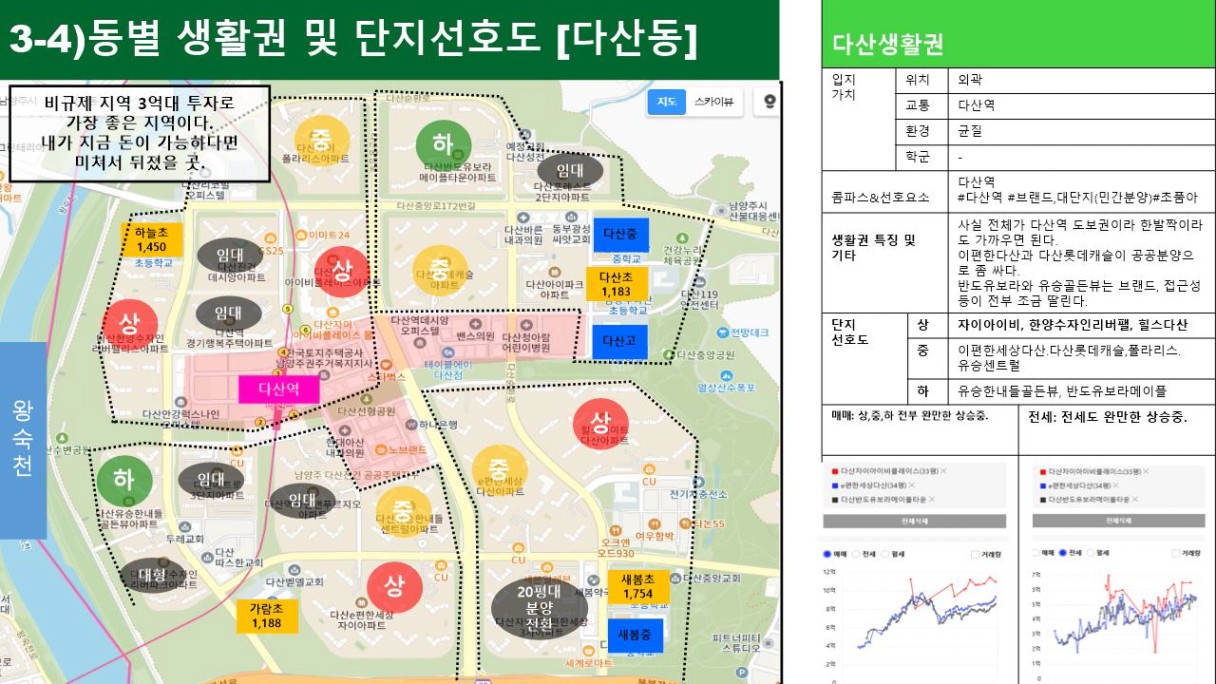Remove 다산자이아이비플레이스 from the right chart
The height and width of the screenshot is (684, 1216).
pos(1146,471)
